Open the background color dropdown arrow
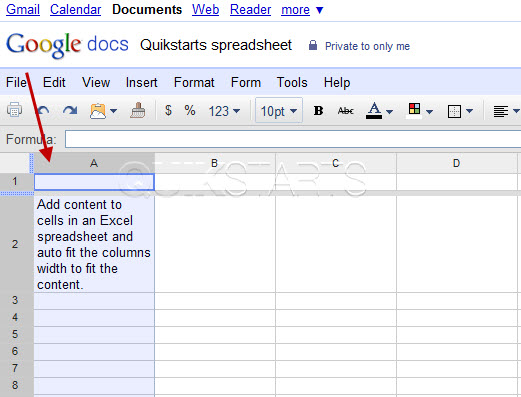 430,111
